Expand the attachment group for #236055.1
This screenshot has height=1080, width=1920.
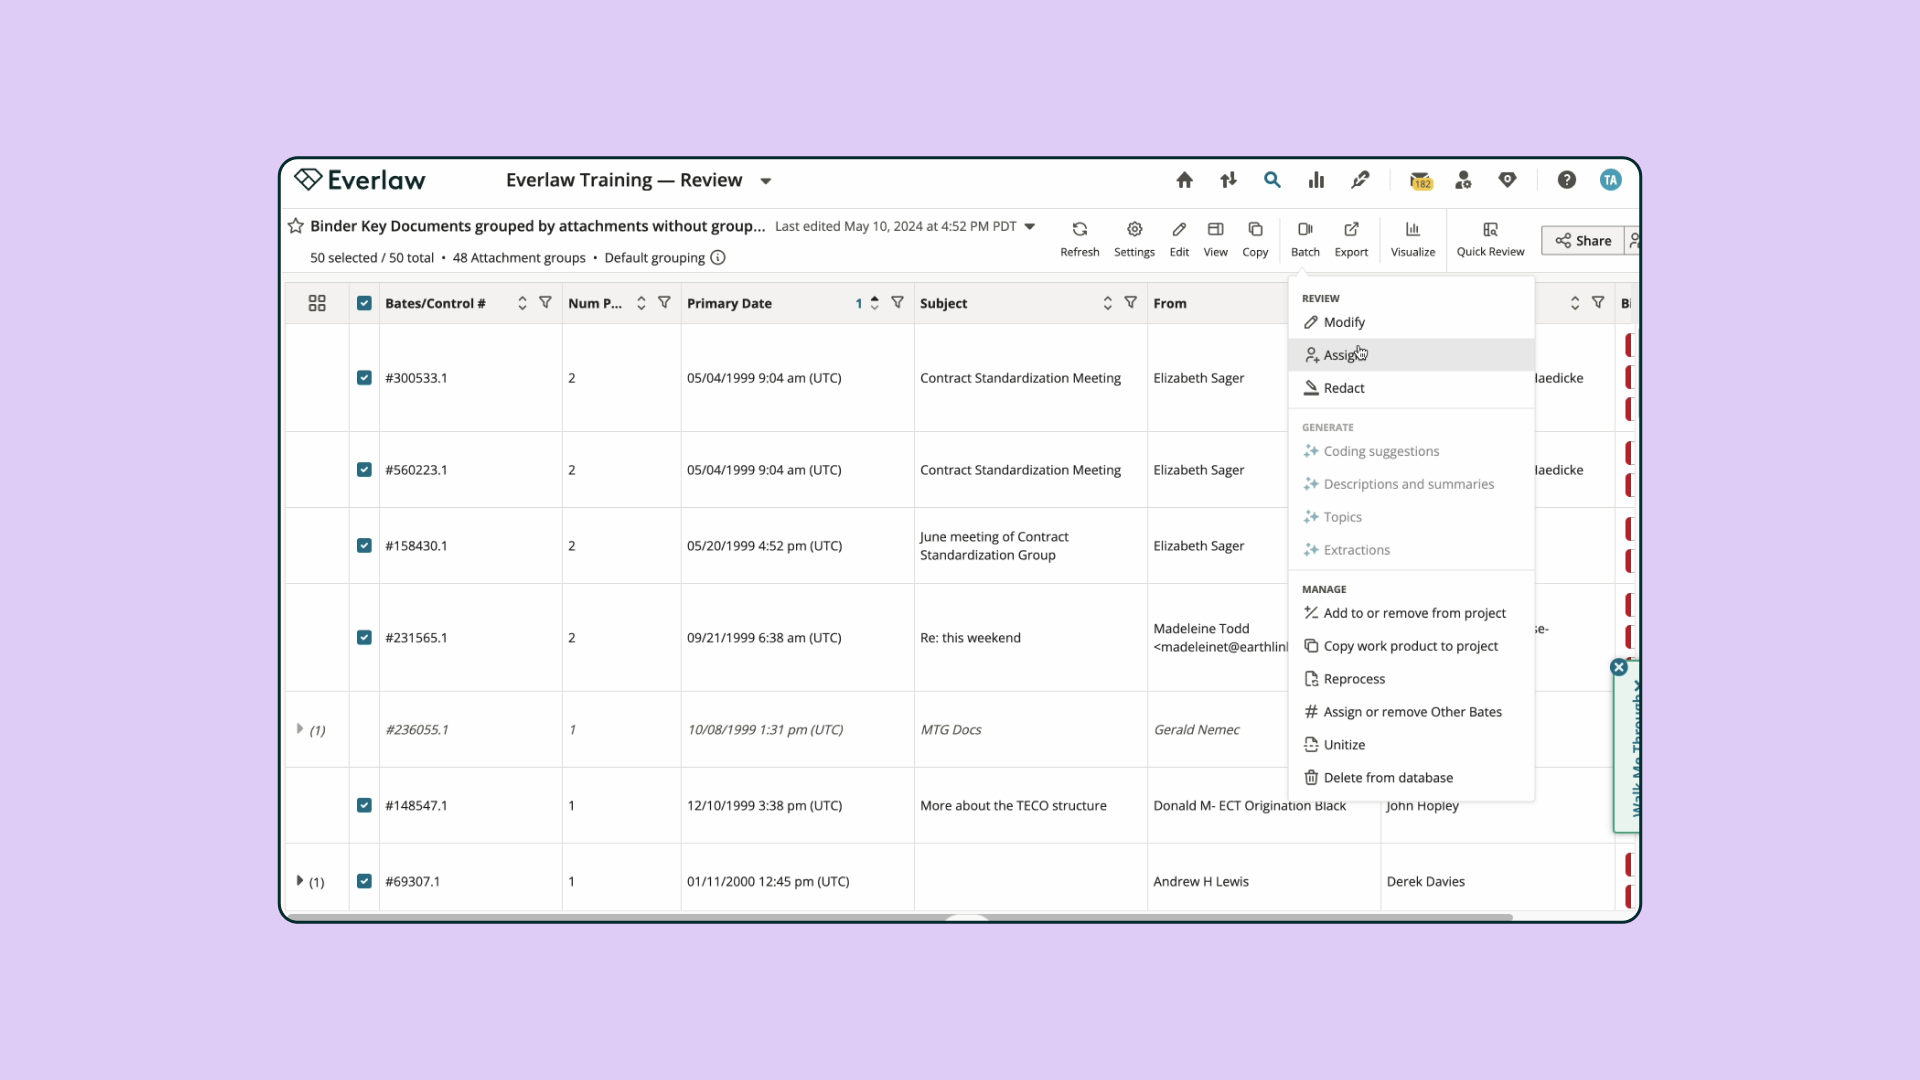point(299,729)
